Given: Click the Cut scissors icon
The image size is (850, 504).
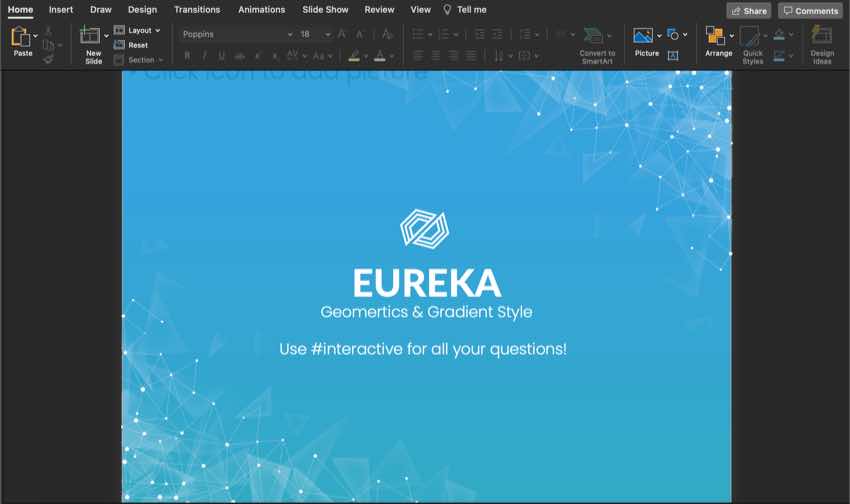Looking at the screenshot, I should point(48,31).
